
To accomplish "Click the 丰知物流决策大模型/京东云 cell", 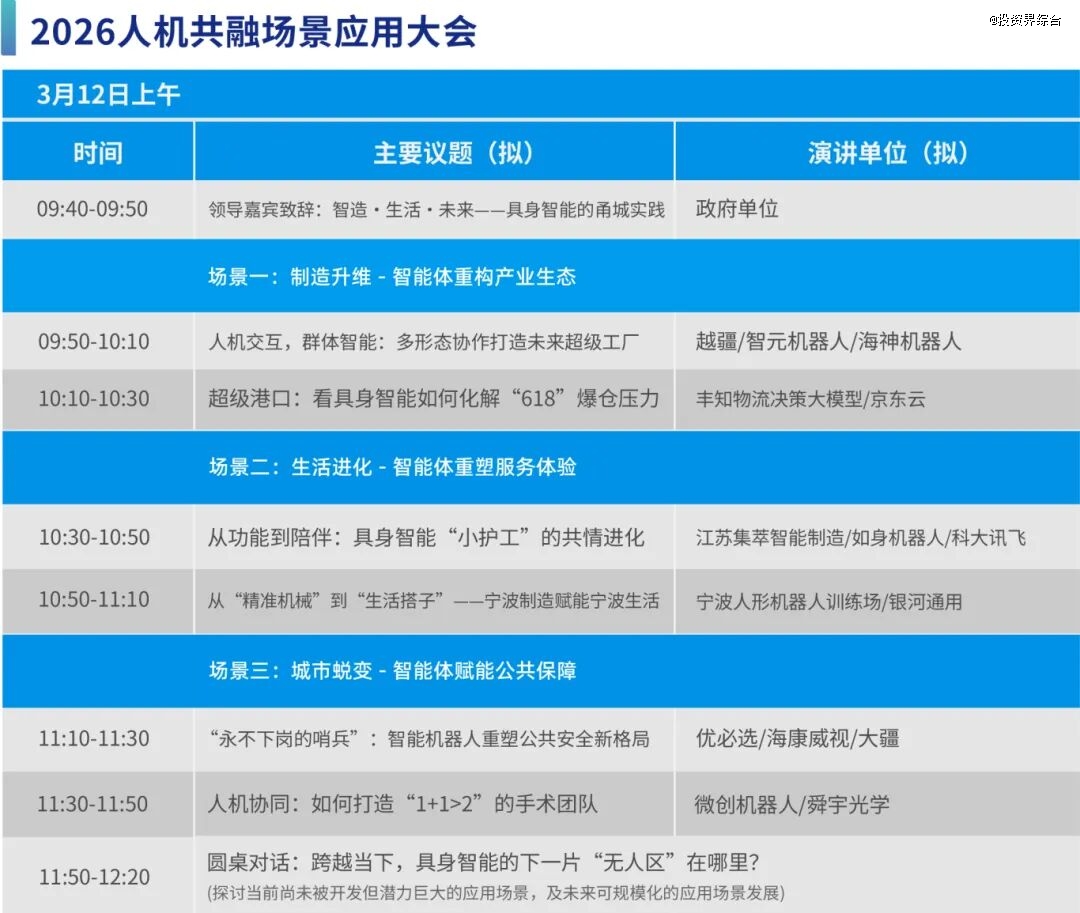I will click(810, 399).
